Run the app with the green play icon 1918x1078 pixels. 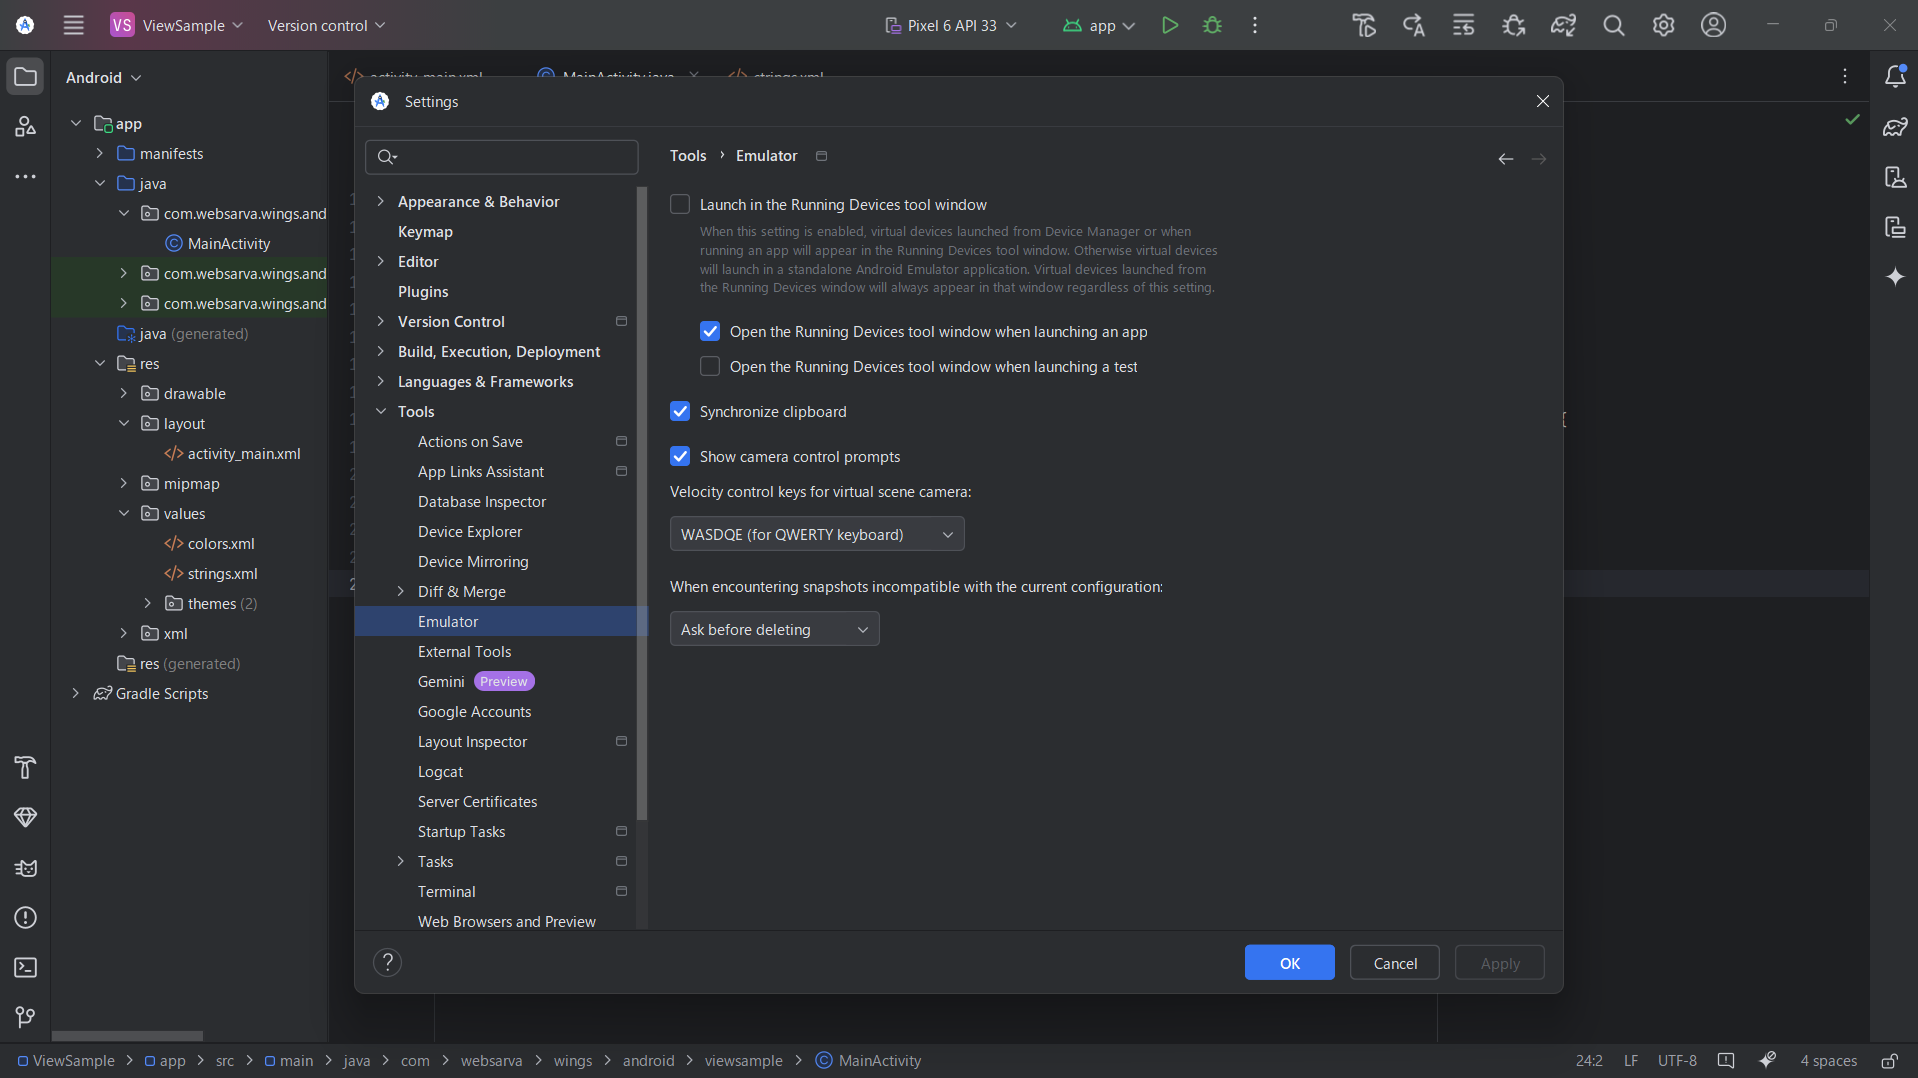tap(1169, 25)
